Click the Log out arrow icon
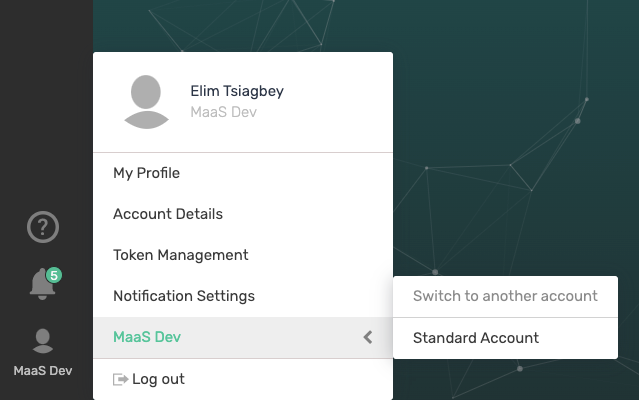Screen dimensions: 639x400 [121, 380]
